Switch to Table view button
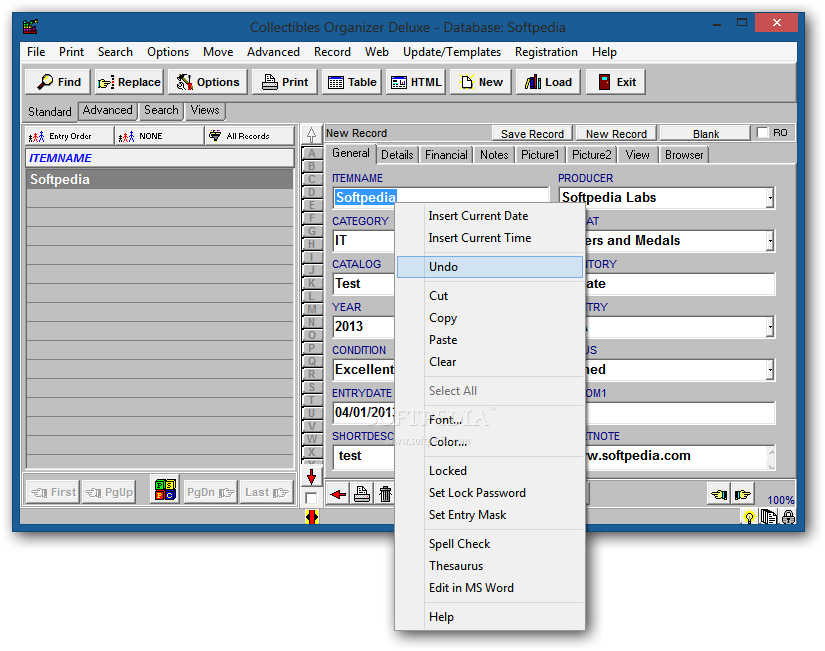This screenshot has width=825, height=651. coord(351,82)
